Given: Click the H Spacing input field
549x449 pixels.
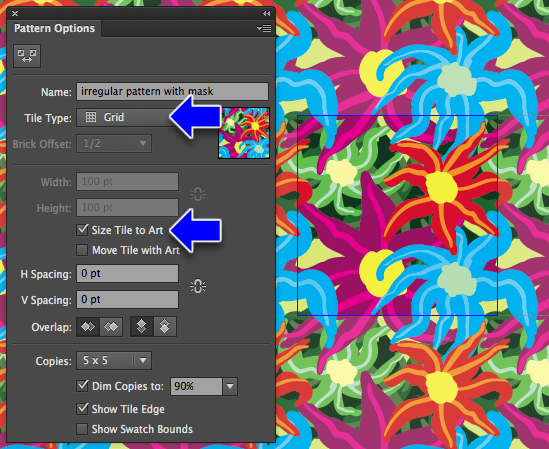Looking at the screenshot, I should [x=127, y=274].
